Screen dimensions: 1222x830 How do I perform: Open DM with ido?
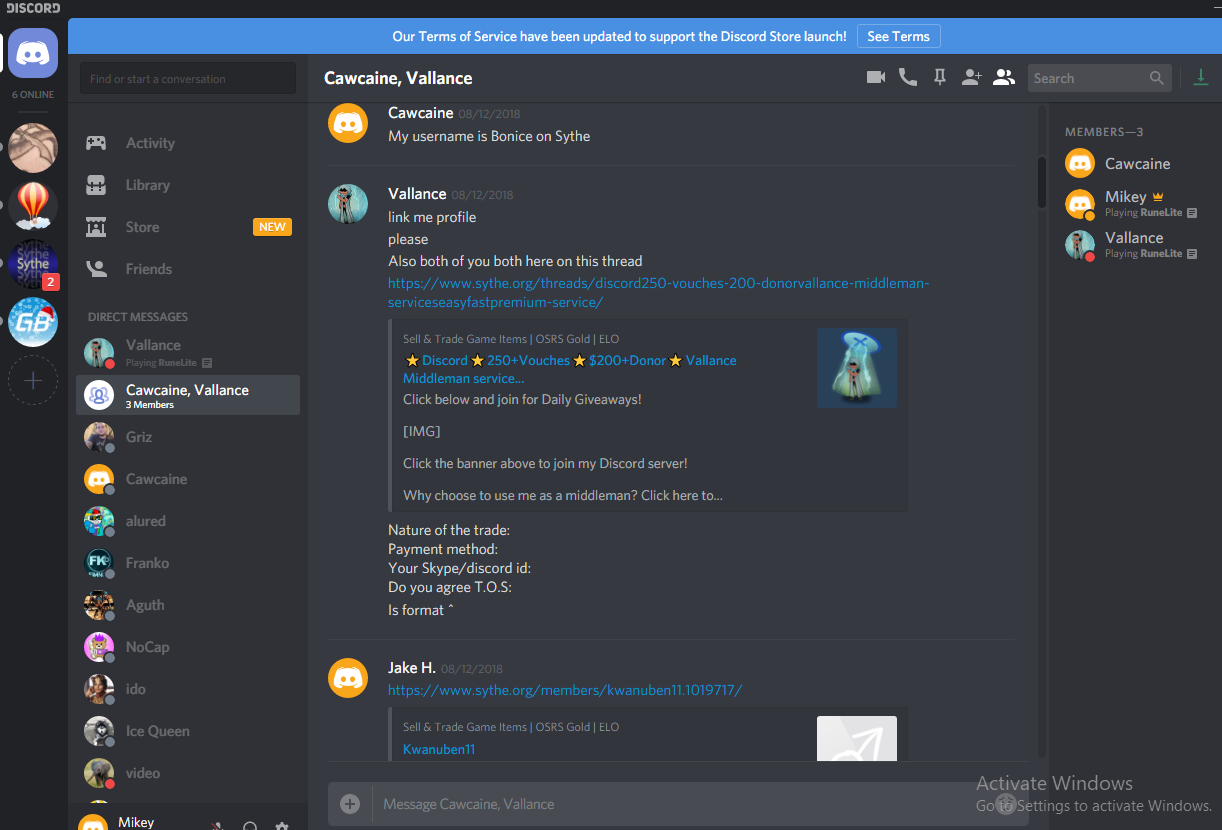[x=188, y=689]
